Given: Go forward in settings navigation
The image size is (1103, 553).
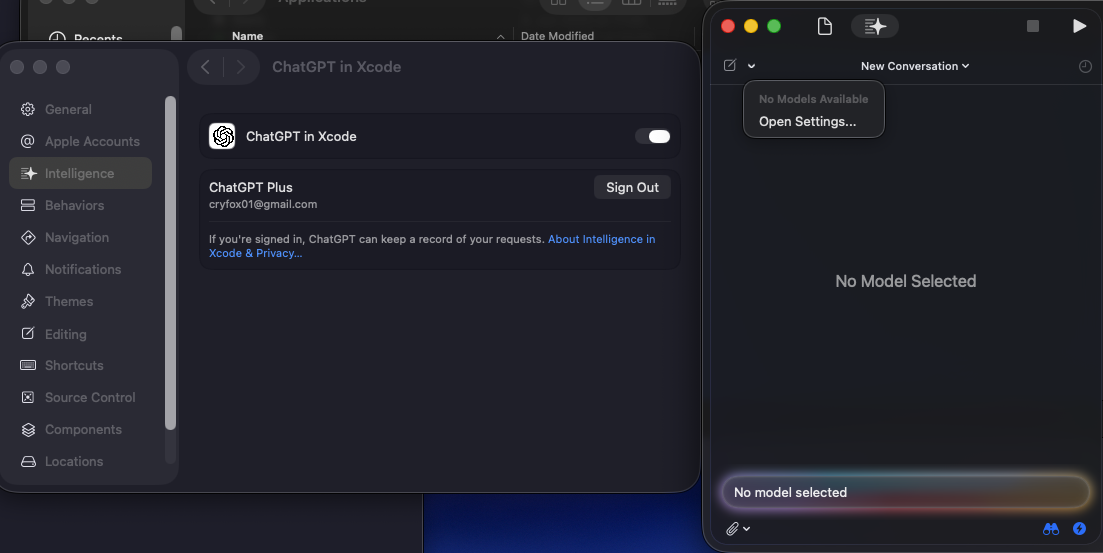Looking at the screenshot, I should tap(241, 67).
